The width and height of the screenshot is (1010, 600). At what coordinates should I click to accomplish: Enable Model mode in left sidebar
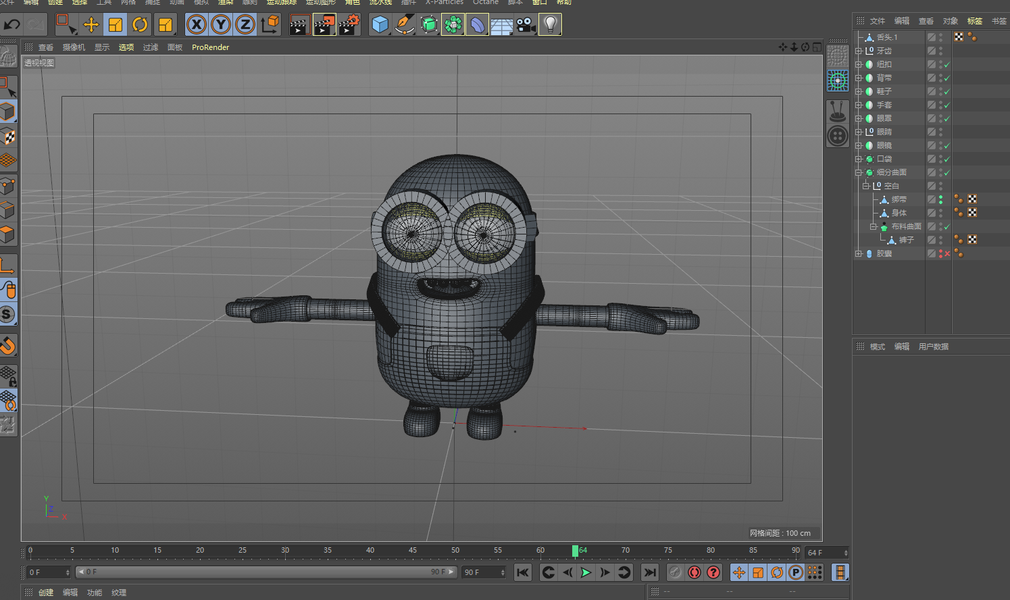point(7,112)
